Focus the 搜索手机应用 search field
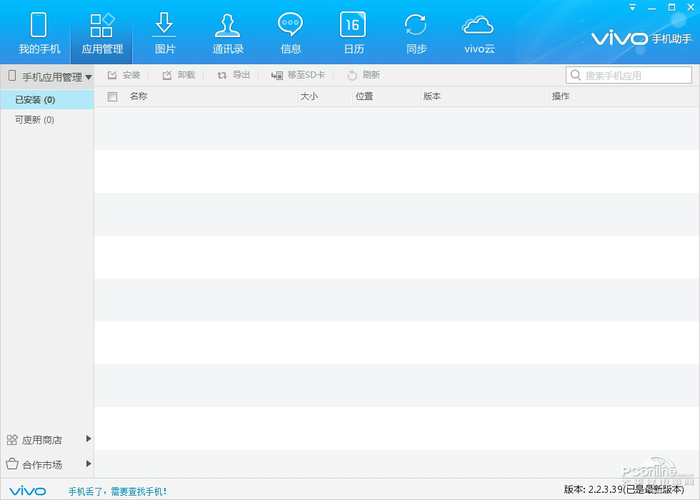700x500 pixels. click(x=629, y=75)
